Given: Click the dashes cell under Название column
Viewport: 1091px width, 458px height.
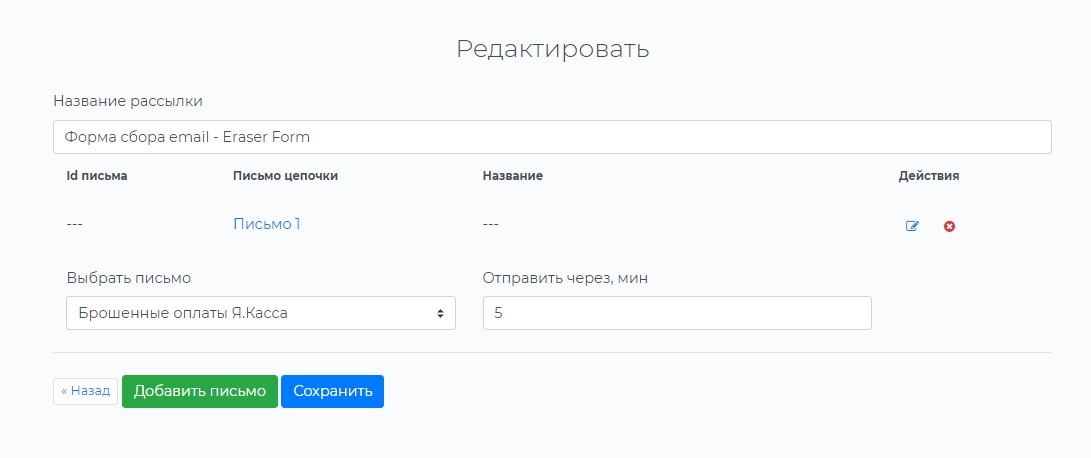Looking at the screenshot, I should point(490,224).
